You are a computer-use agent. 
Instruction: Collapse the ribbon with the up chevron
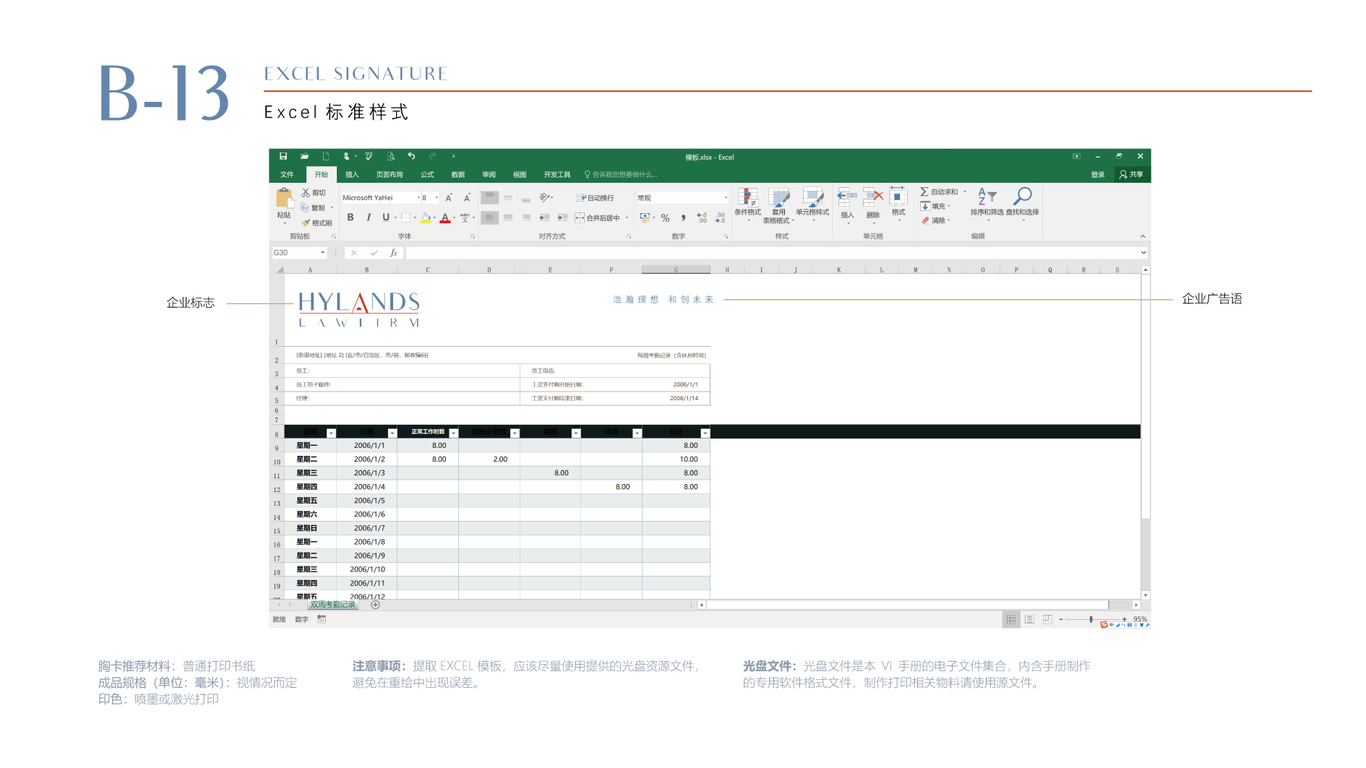tap(1143, 237)
